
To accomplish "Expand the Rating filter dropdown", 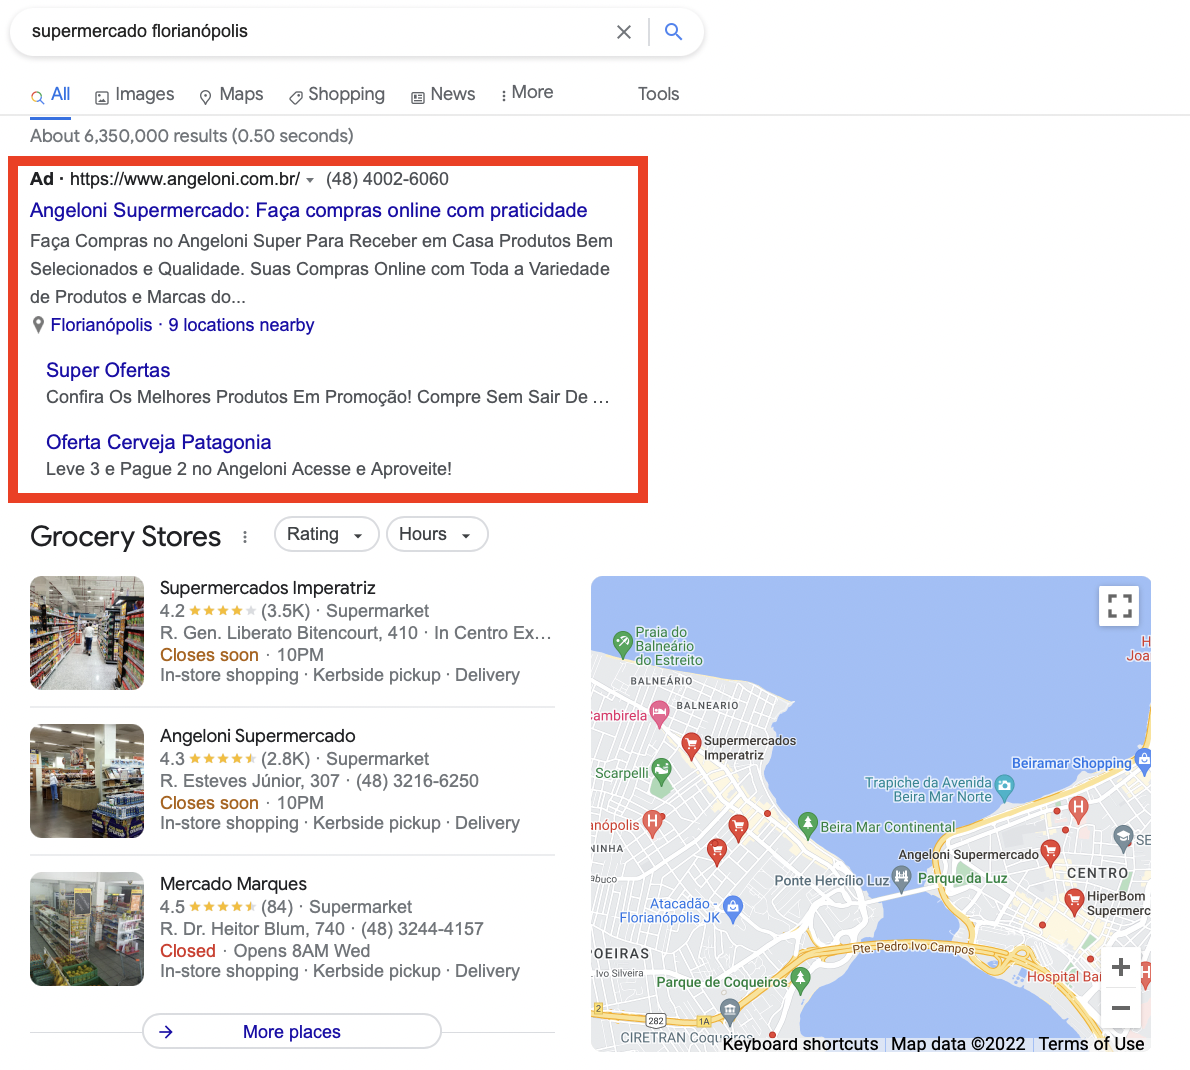I will pyautogui.click(x=326, y=534).
